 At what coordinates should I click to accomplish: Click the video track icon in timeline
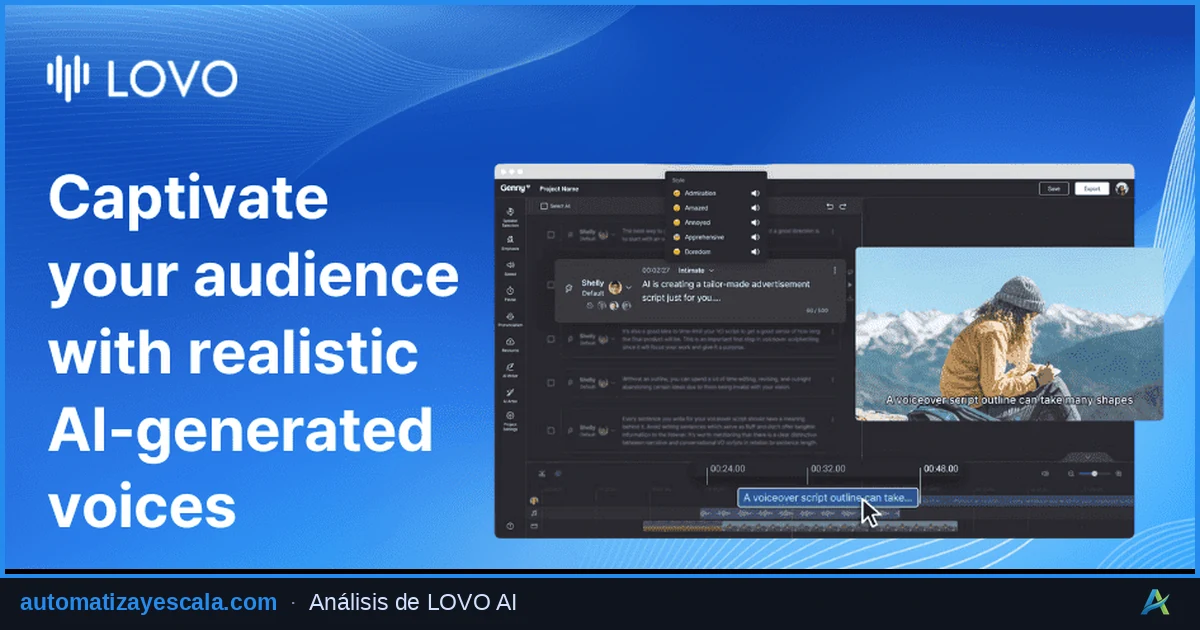535,526
